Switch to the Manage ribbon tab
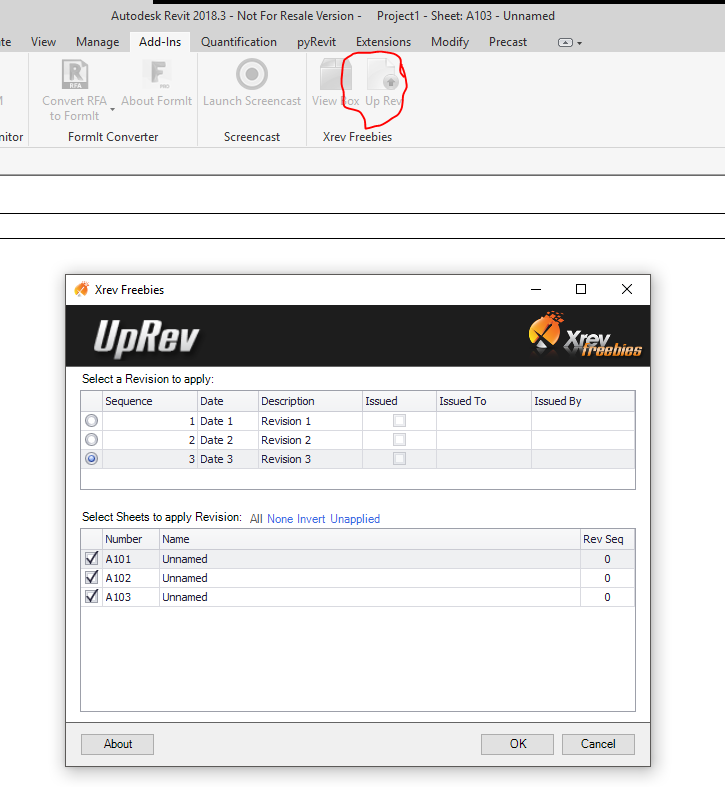This screenshot has height=787, width=725. 97,42
